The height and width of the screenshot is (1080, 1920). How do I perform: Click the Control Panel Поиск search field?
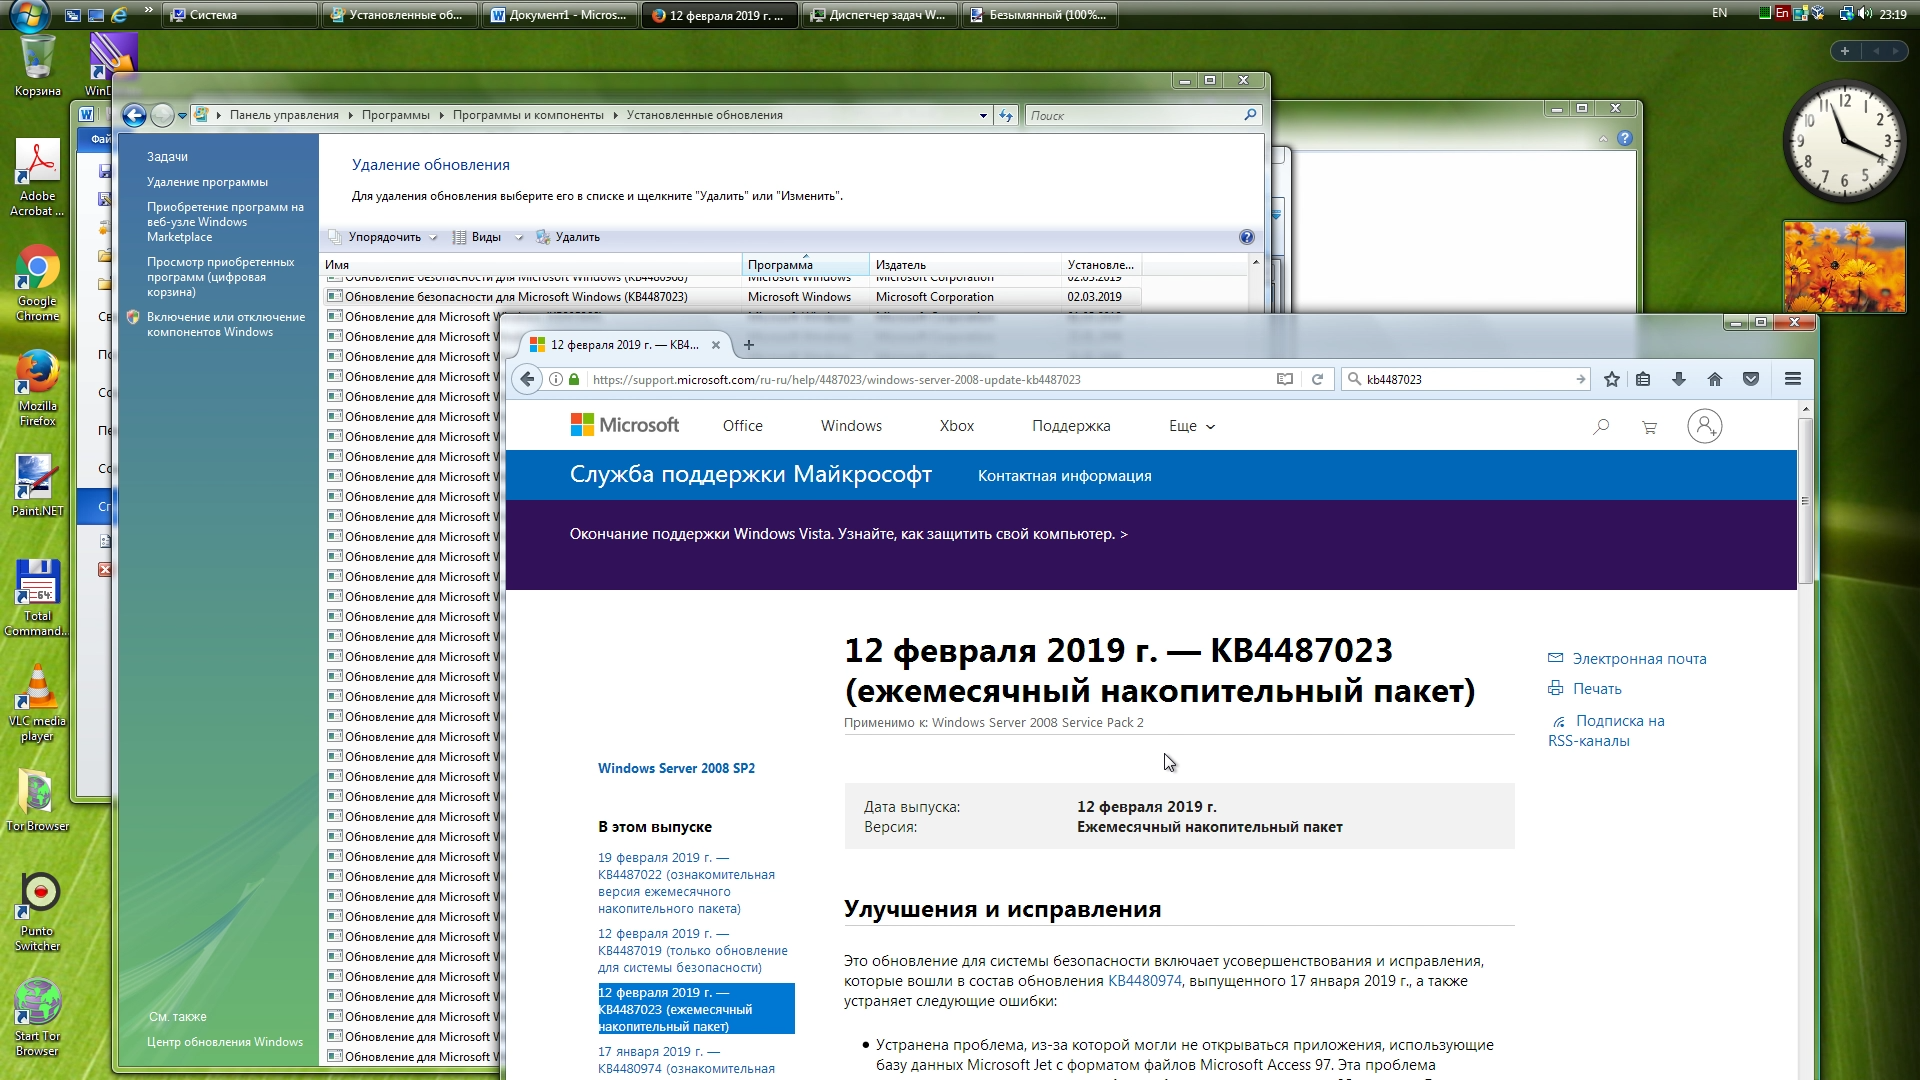pyautogui.click(x=1142, y=115)
